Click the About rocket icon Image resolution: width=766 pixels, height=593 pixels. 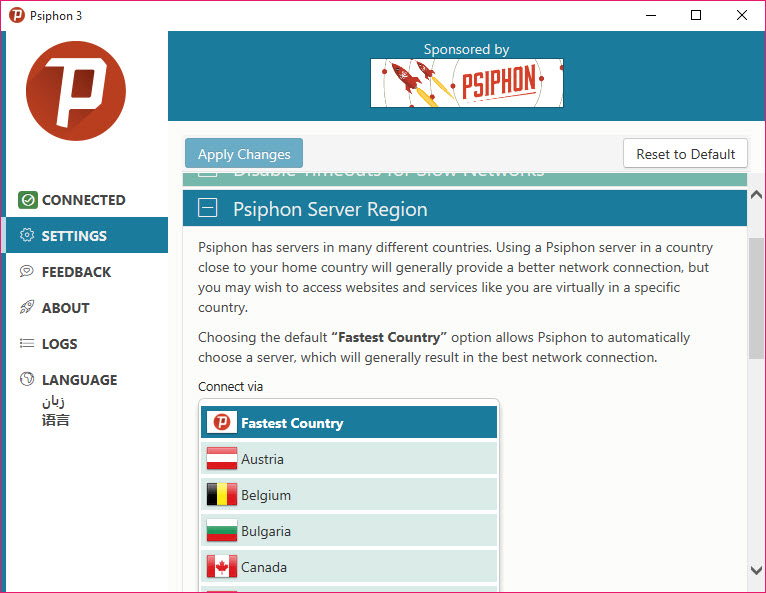[x=26, y=307]
